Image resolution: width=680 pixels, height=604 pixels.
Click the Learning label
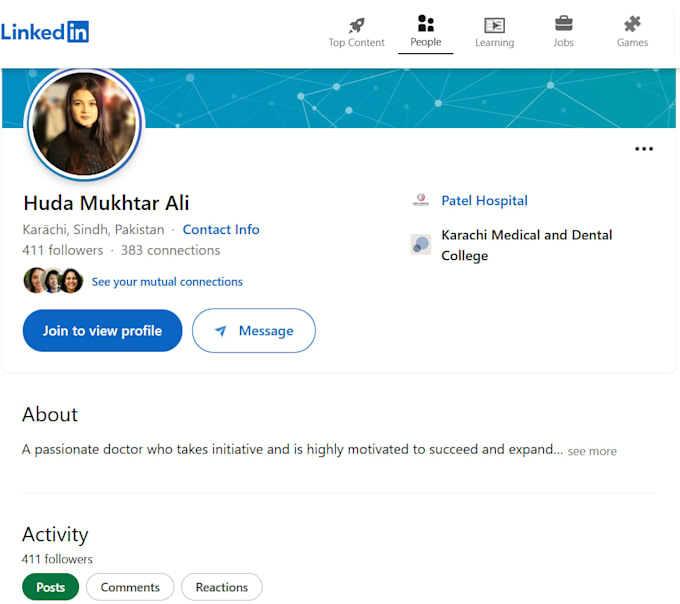click(494, 42)
